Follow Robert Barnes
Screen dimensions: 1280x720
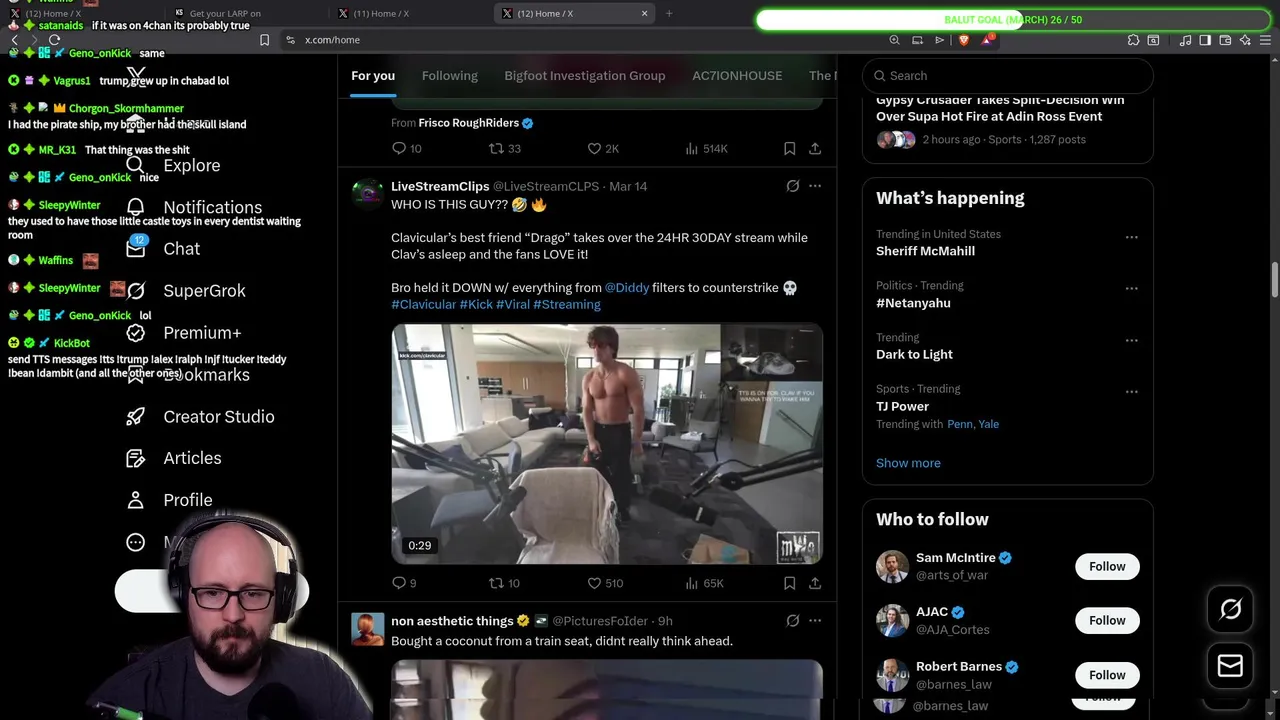pos(1107,675)
